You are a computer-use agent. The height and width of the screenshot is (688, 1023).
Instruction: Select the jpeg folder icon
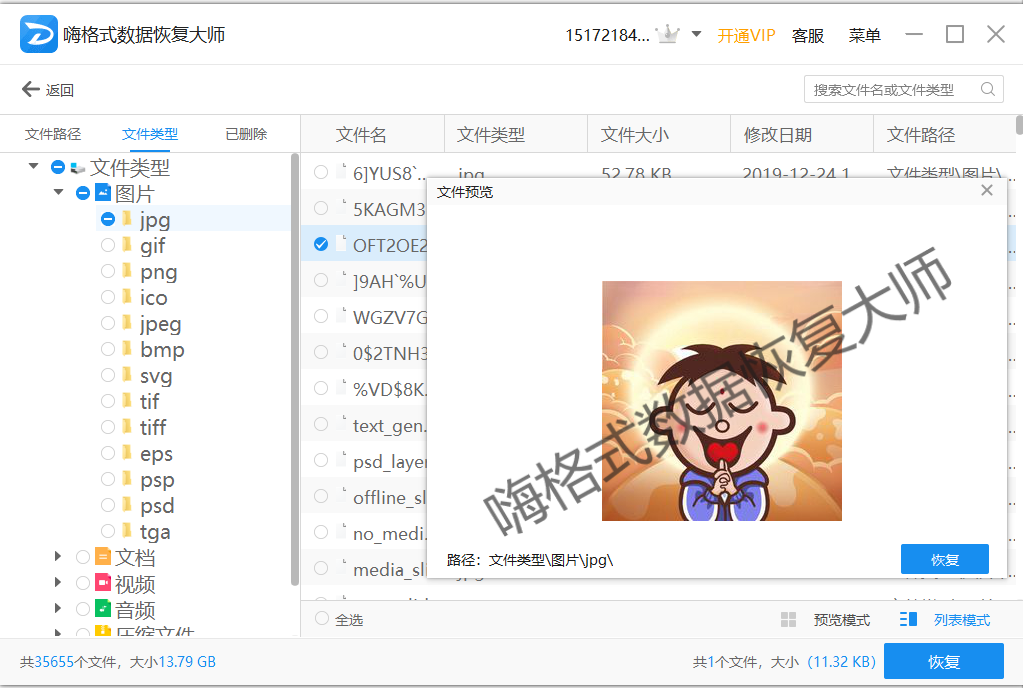coord(127,323)
